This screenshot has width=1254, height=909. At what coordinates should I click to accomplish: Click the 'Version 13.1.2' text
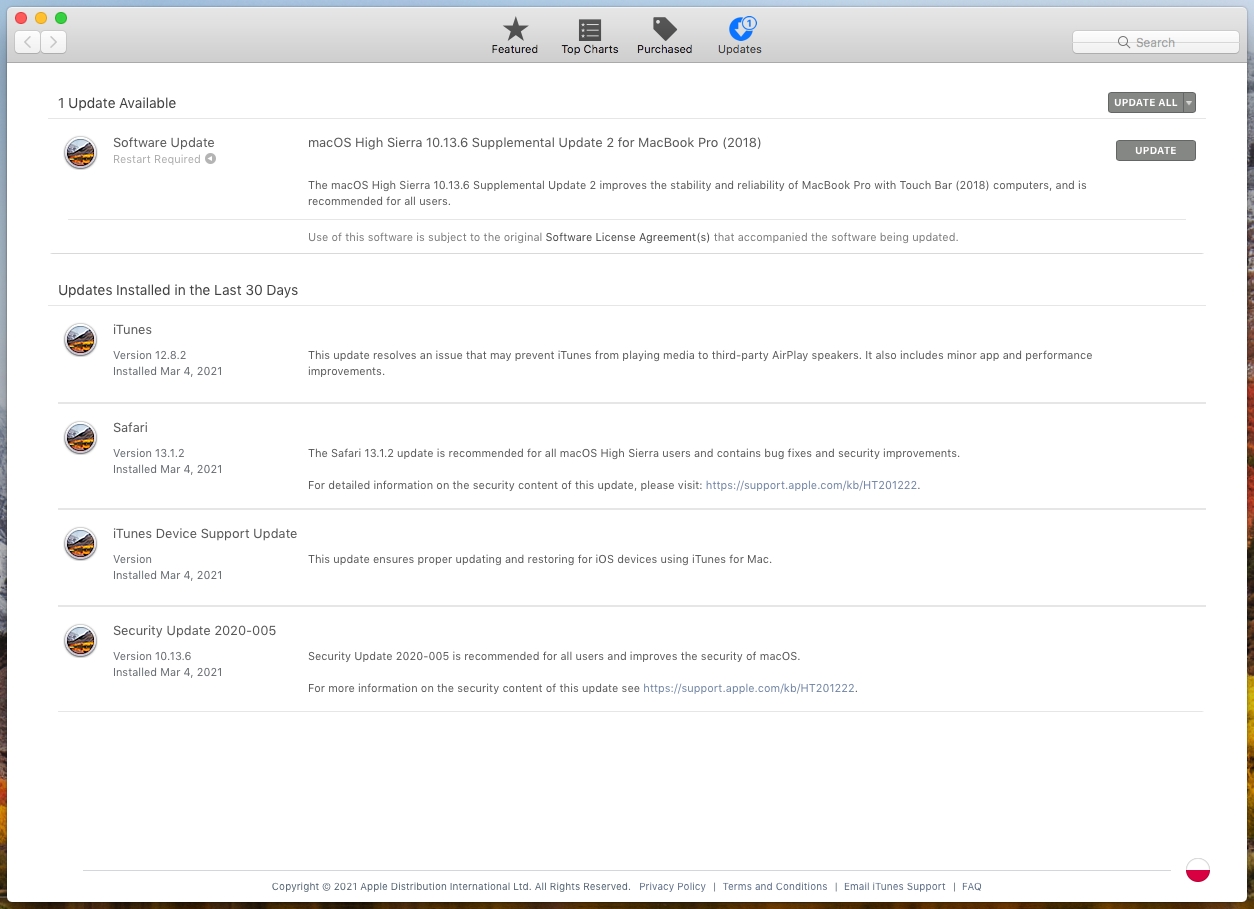pyautogui.click(x=149, y=453)
